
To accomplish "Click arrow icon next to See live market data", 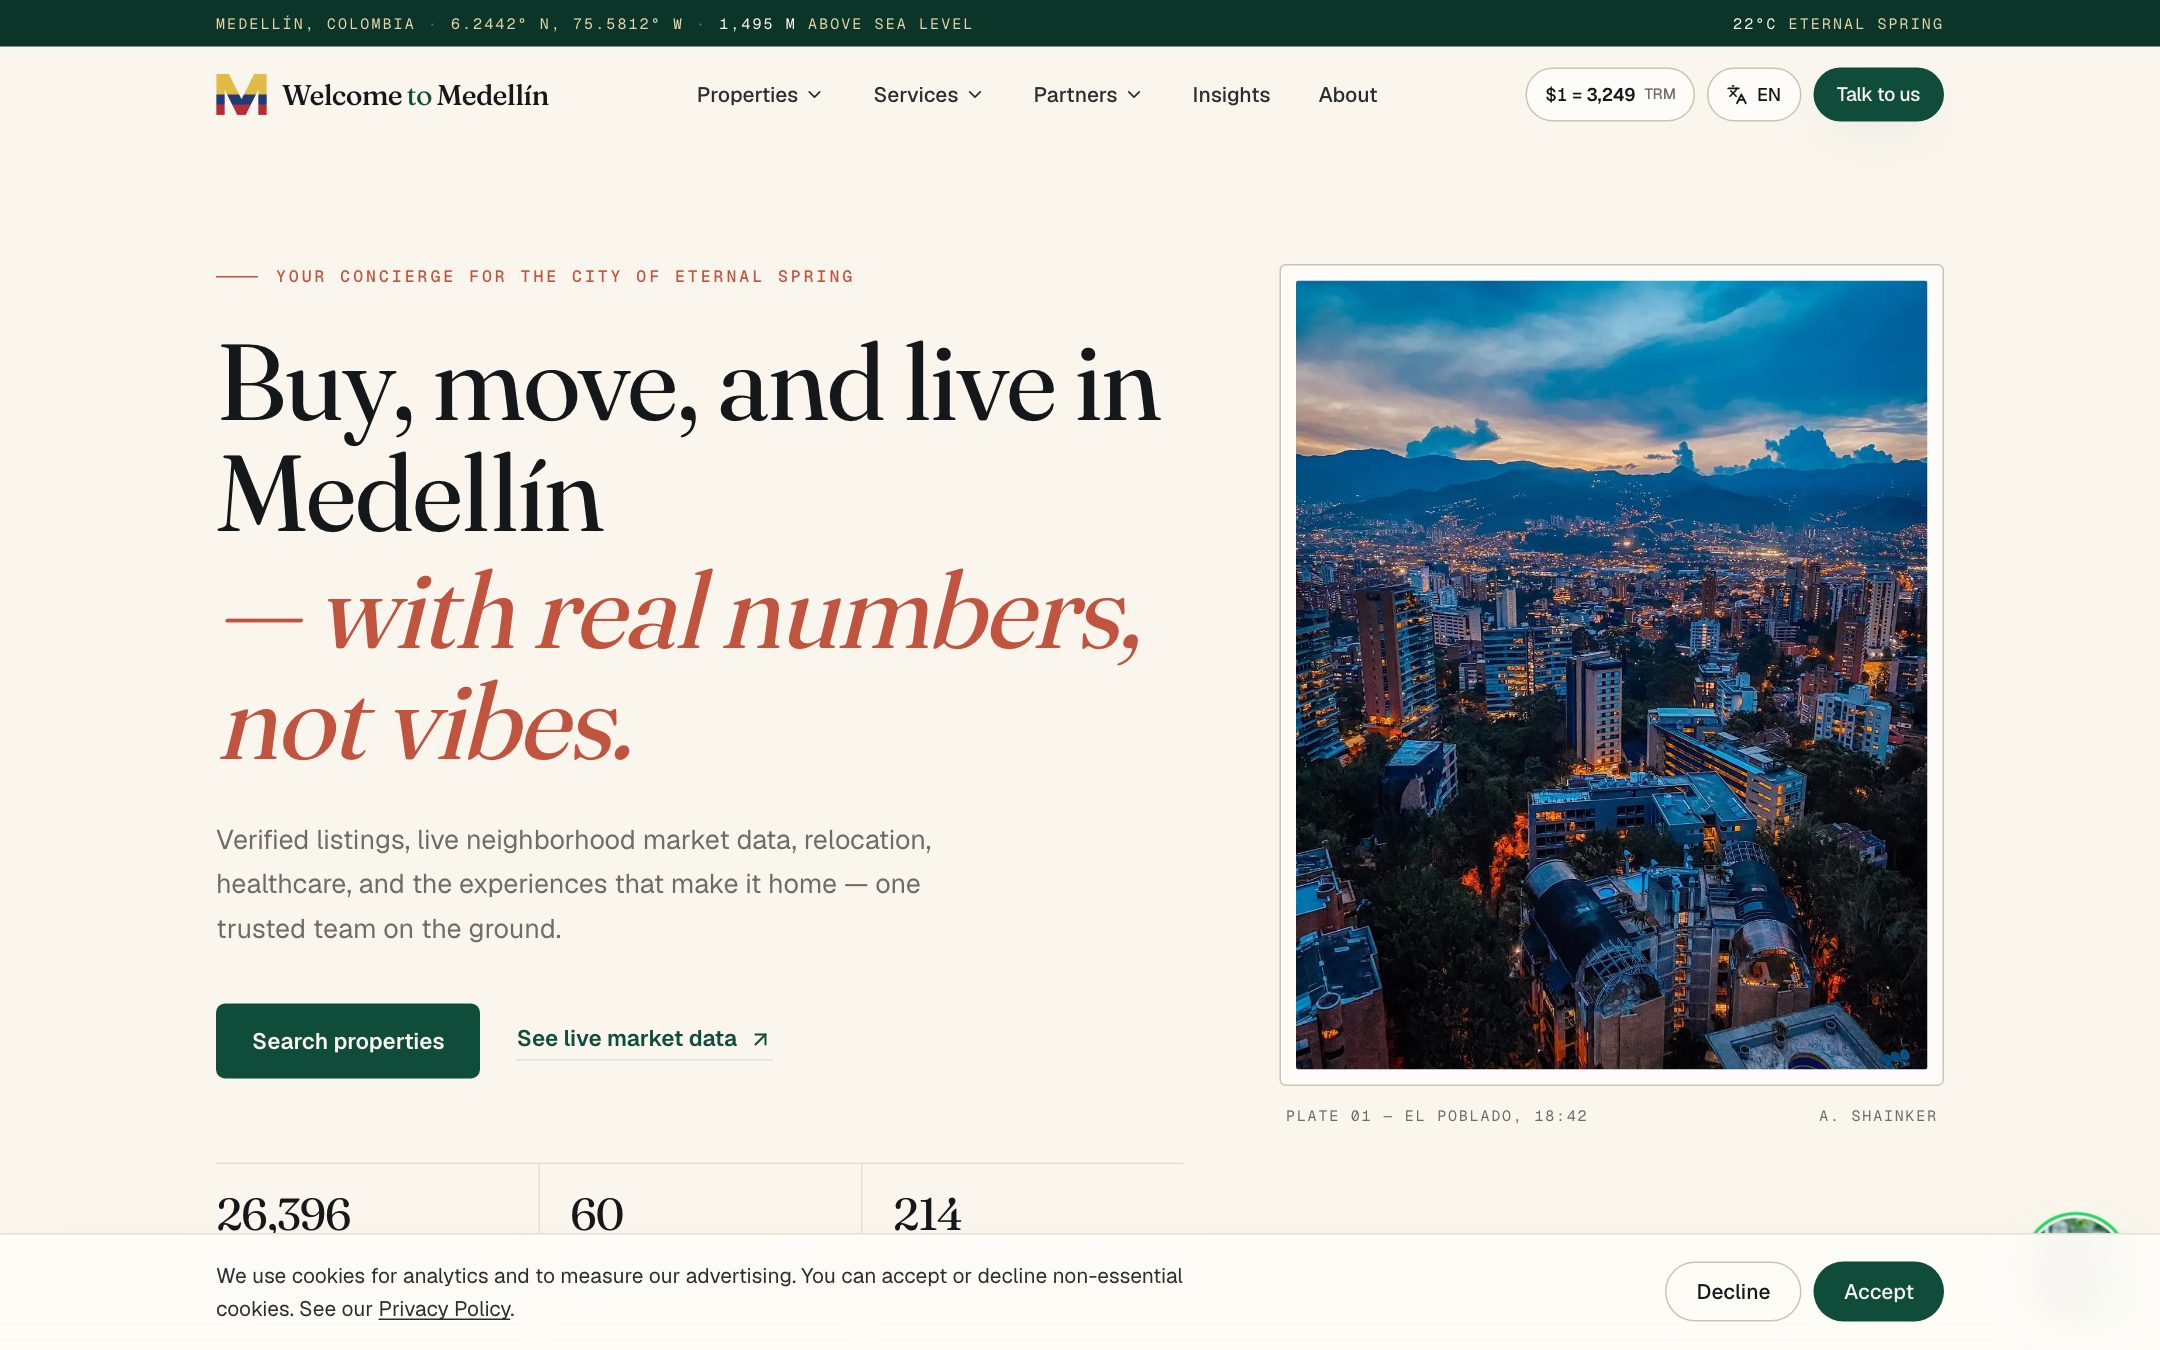I will (x=760, y=1040).
